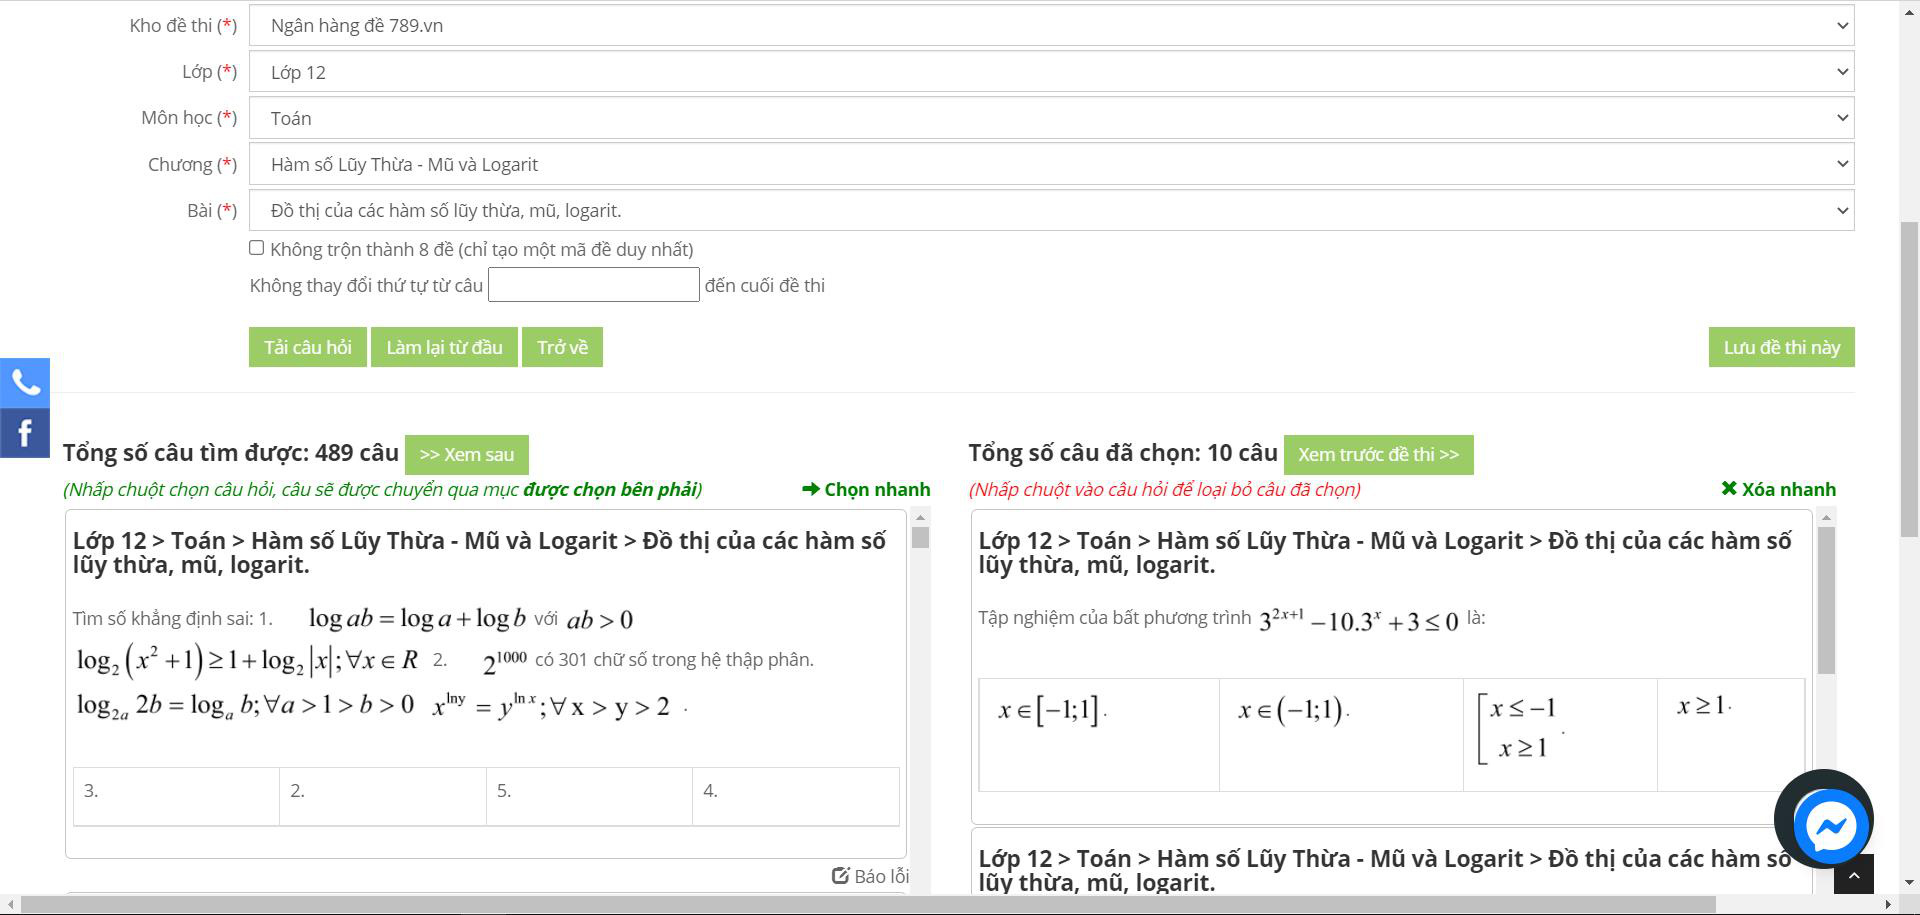Image resolution: width=1920 pixels, height=915 pixels.
Task: Click the Lưu đề thi này button
Action: [x=1781, y=347]
